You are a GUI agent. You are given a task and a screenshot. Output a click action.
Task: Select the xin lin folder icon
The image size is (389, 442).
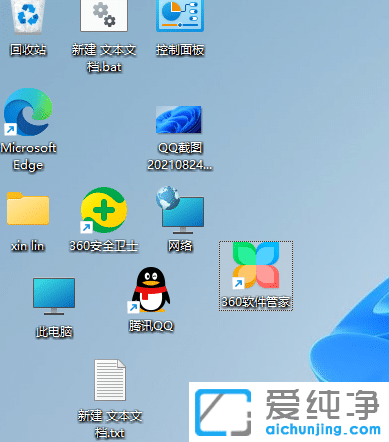pyautogui.click(x=28, y=208)
